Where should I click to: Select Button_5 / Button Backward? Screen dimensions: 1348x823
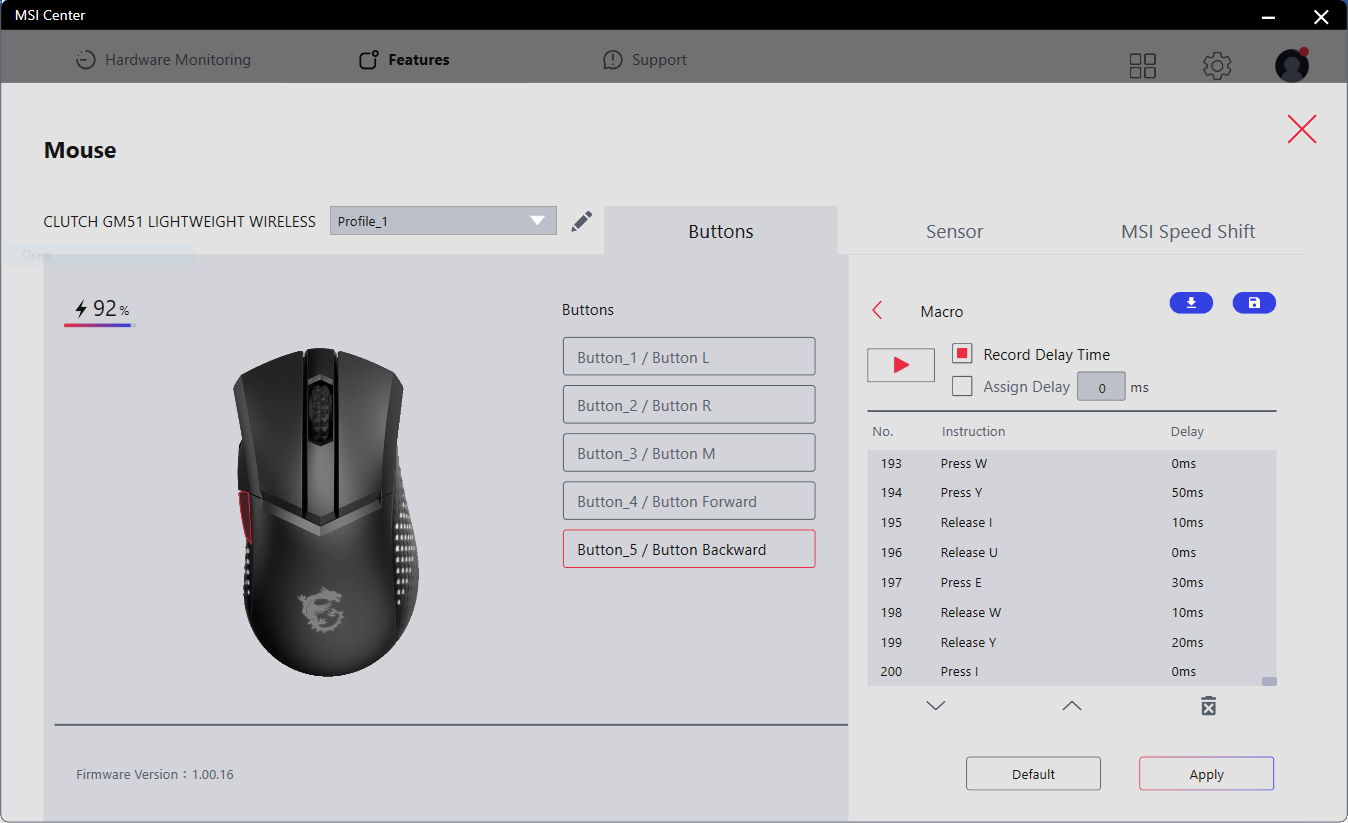(x=689, y=549)
